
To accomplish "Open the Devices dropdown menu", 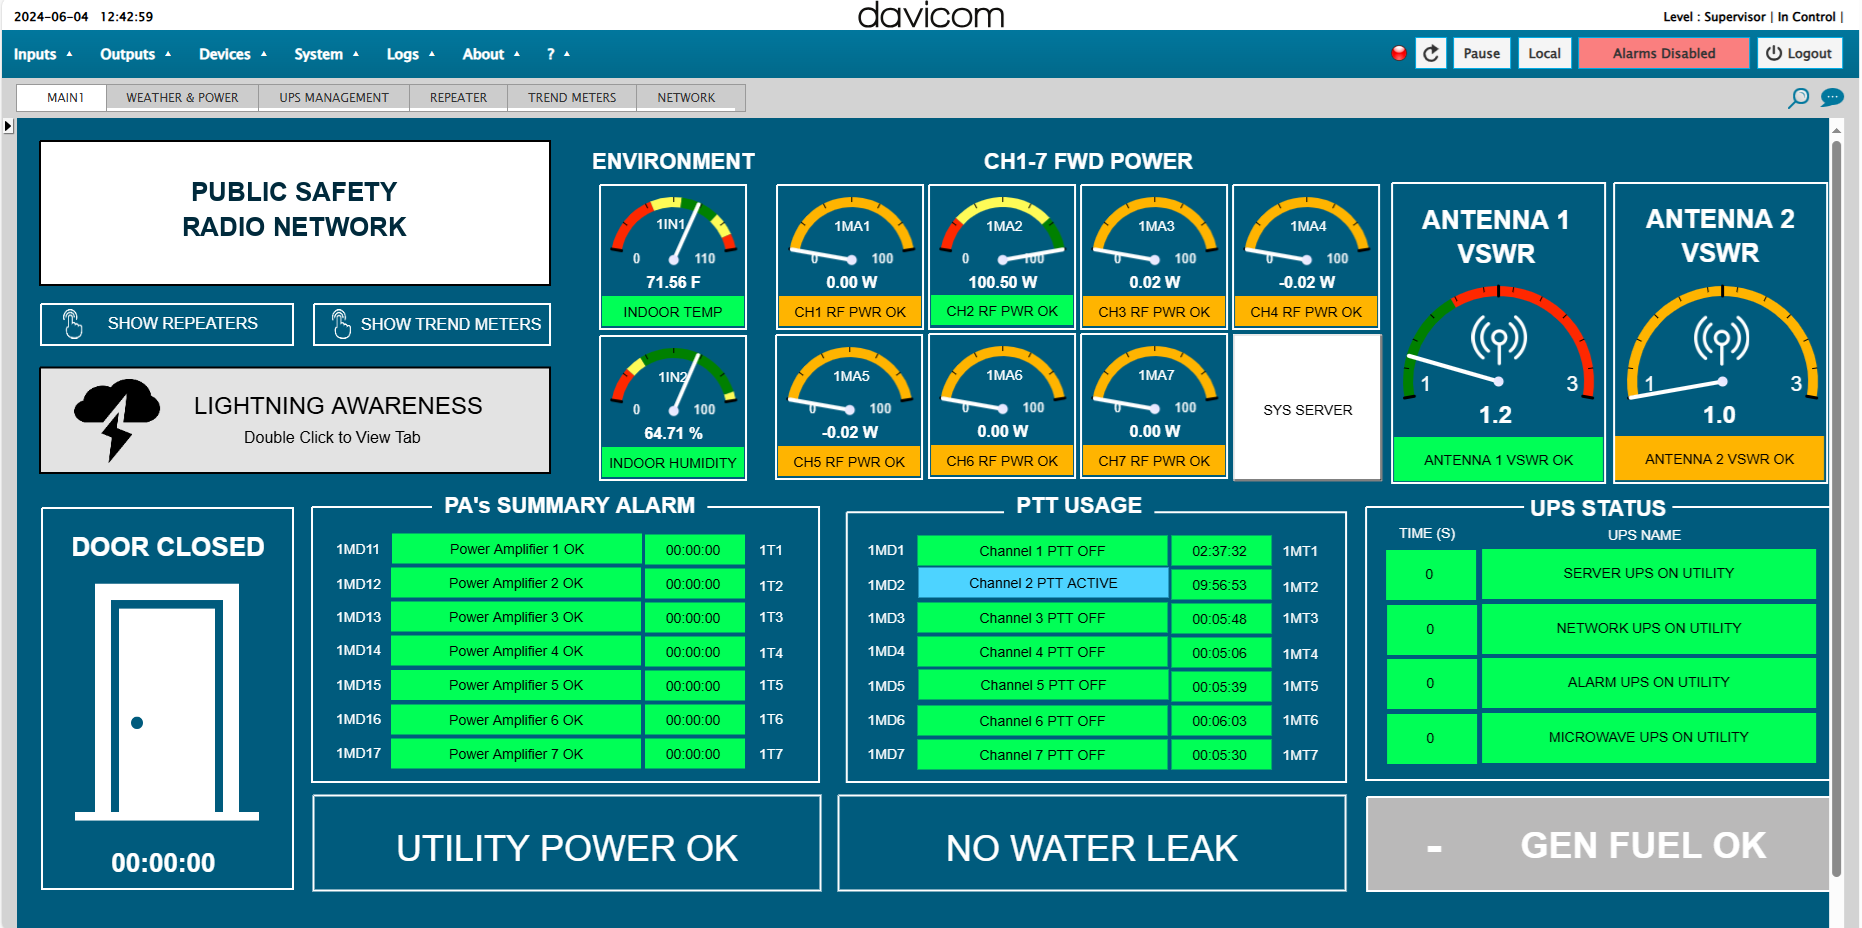I will coord(232,54).
